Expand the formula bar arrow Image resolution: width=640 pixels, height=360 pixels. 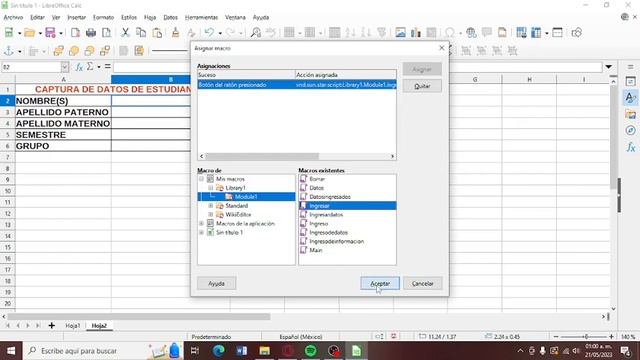point(609,67)
